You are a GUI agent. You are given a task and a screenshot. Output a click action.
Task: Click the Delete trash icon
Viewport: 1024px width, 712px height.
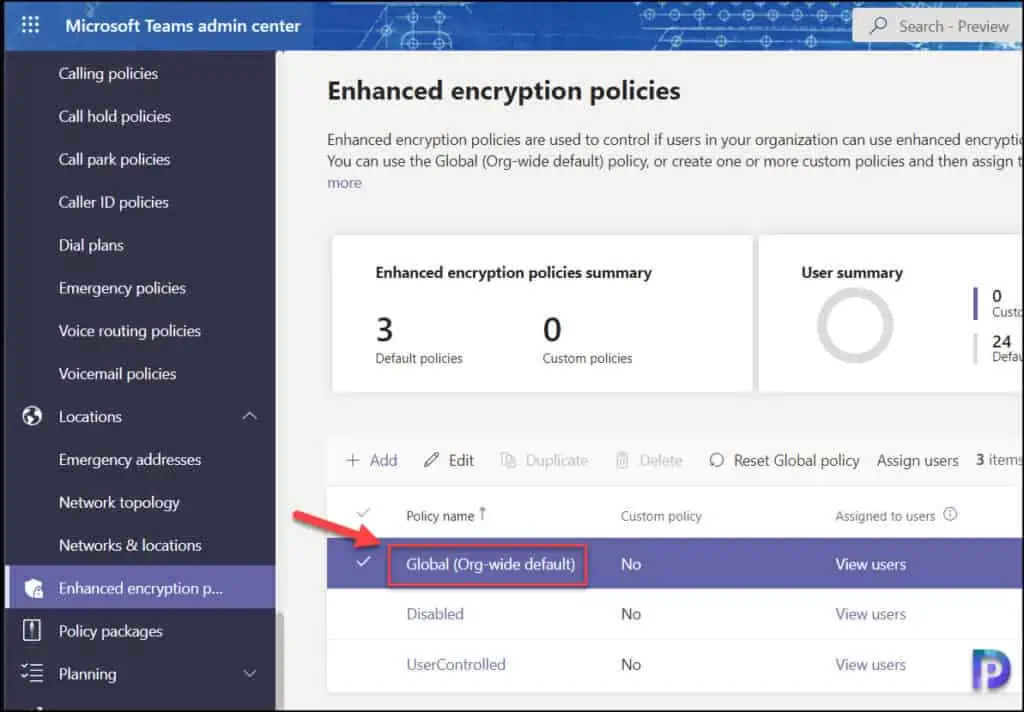(x=622, y=461)
